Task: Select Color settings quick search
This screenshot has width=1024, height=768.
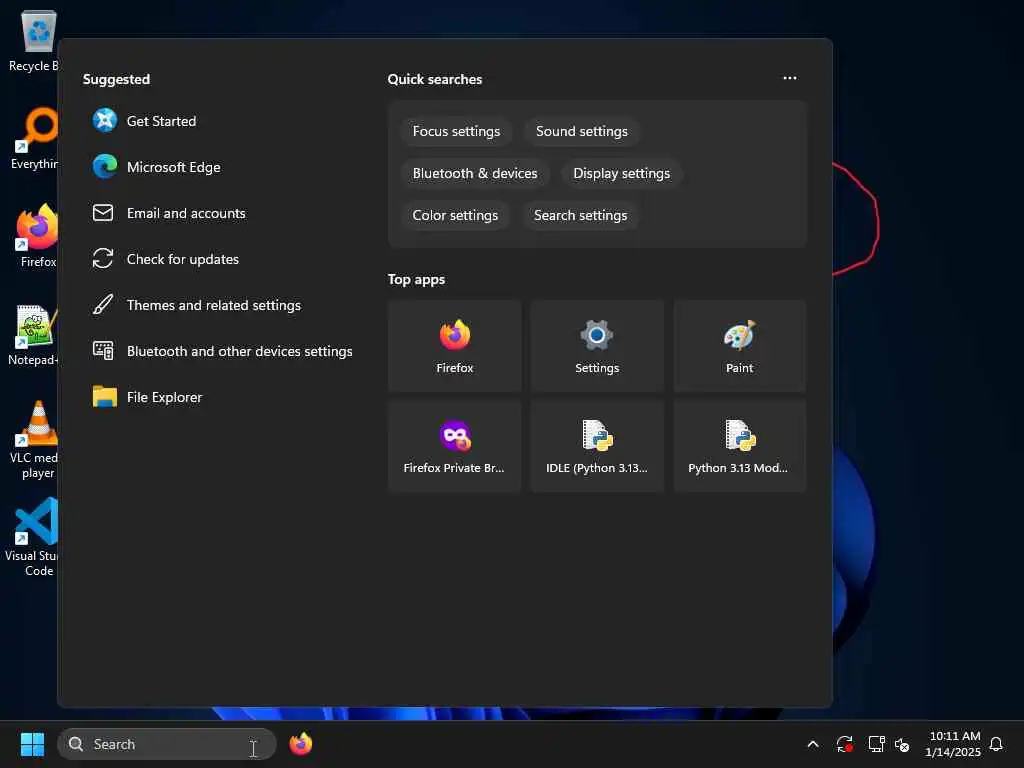Action: (455, 215)
